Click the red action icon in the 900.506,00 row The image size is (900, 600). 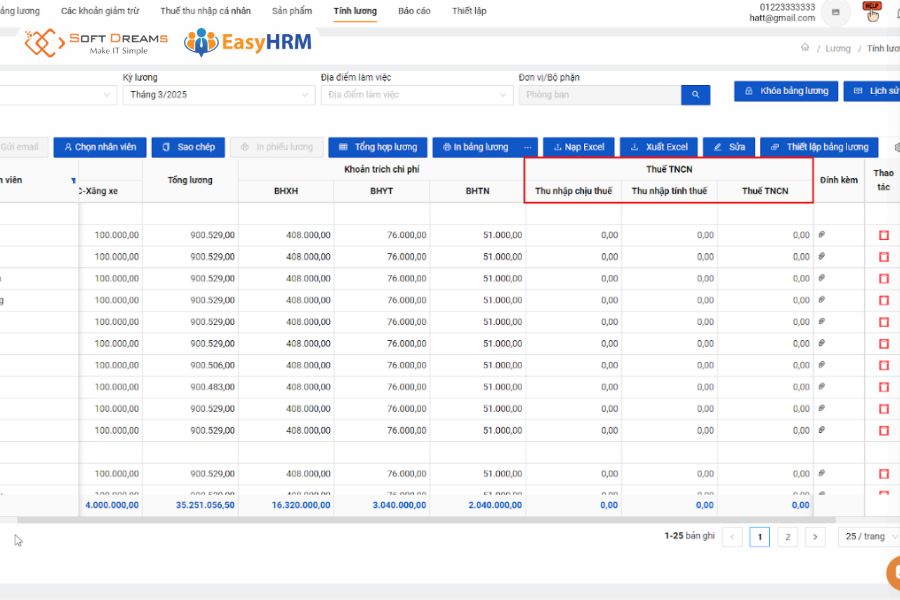(883, 365)
